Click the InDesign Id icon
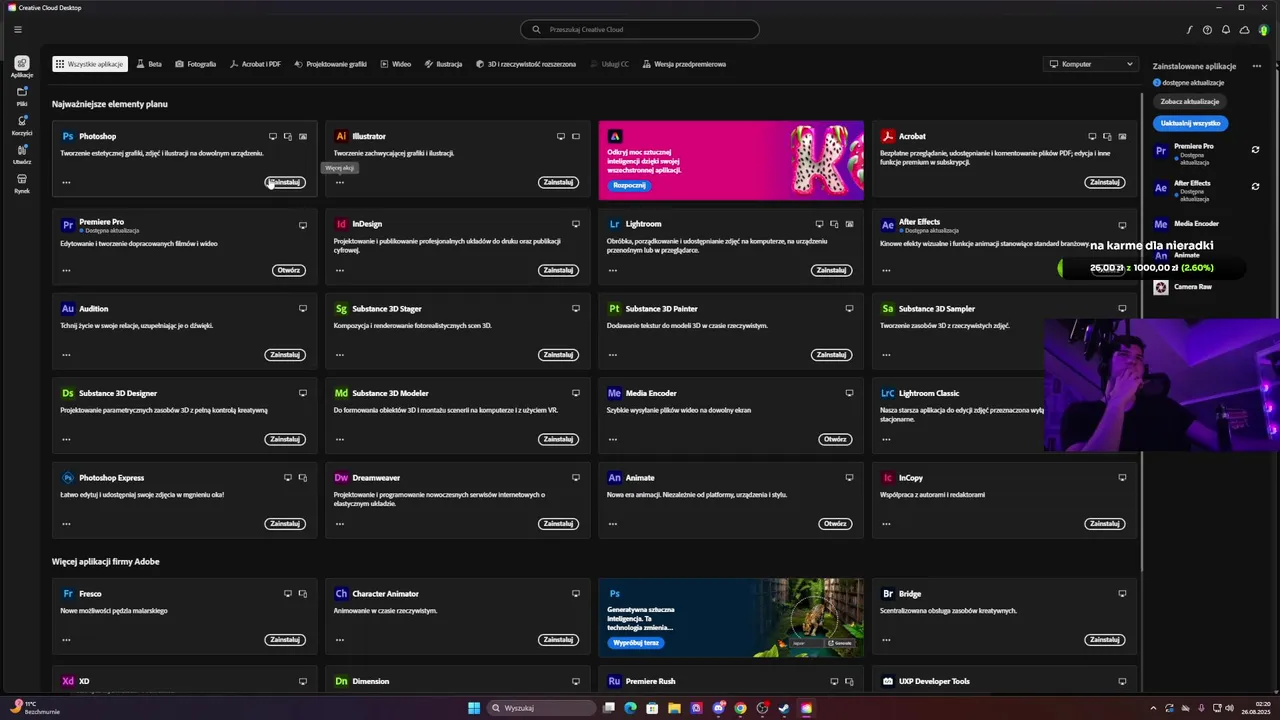 (341, 224)
